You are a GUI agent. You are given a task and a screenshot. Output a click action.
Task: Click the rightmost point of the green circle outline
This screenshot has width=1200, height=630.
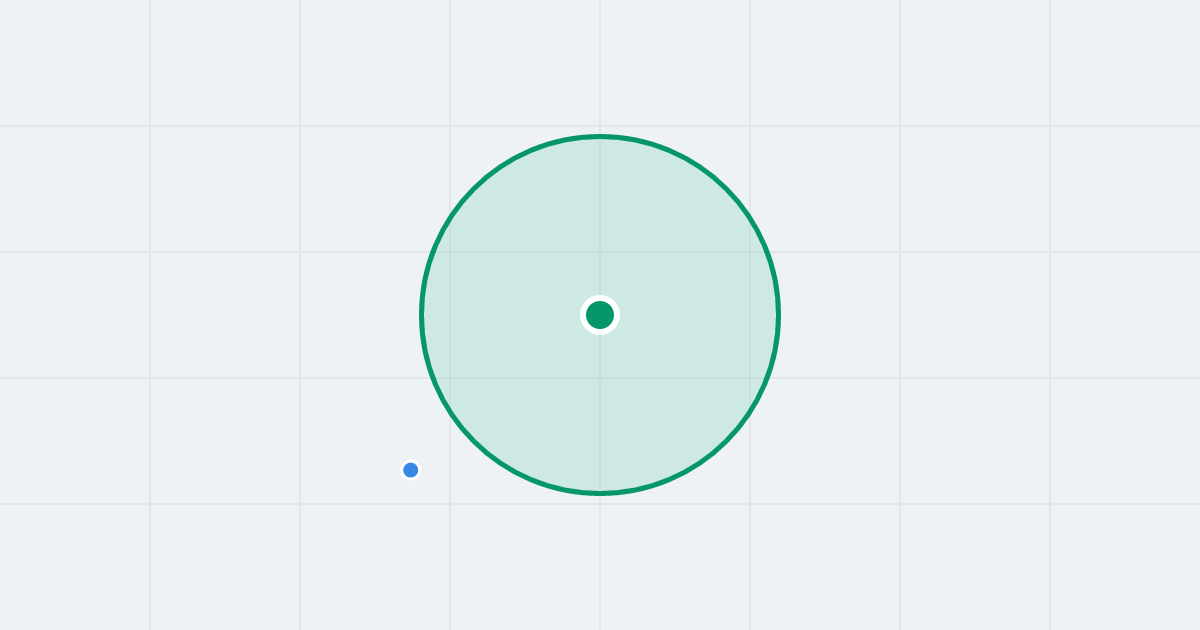coord(778,315)
